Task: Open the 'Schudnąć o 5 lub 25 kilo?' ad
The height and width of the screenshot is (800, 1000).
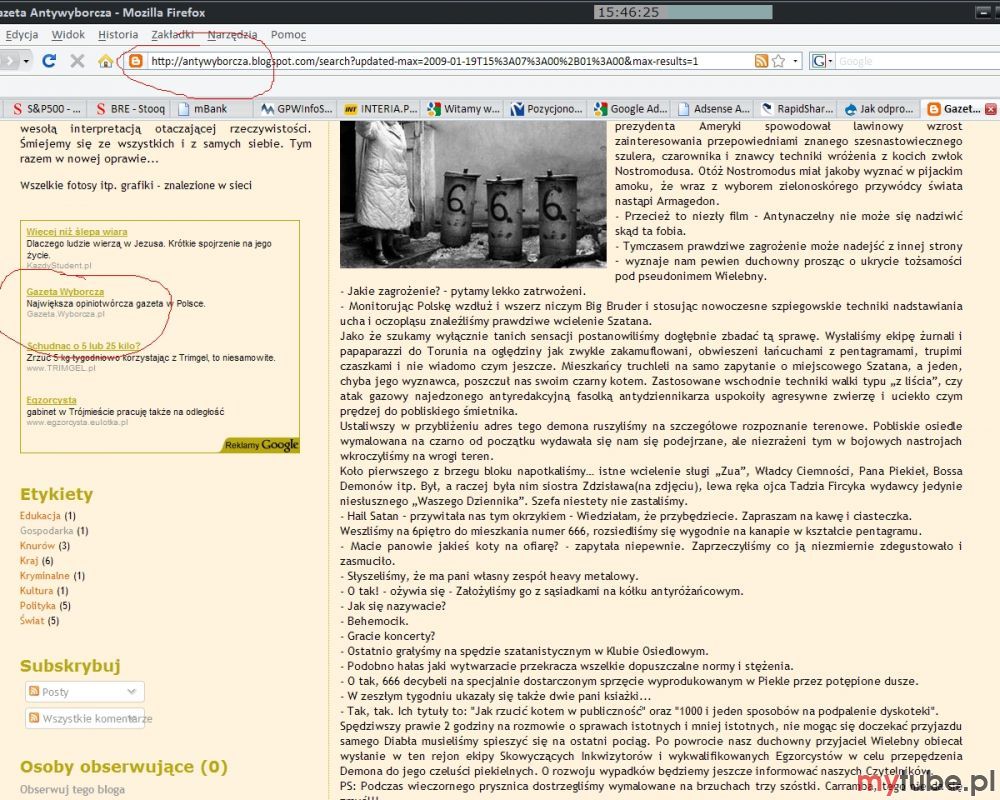Action: coord(84,346)
